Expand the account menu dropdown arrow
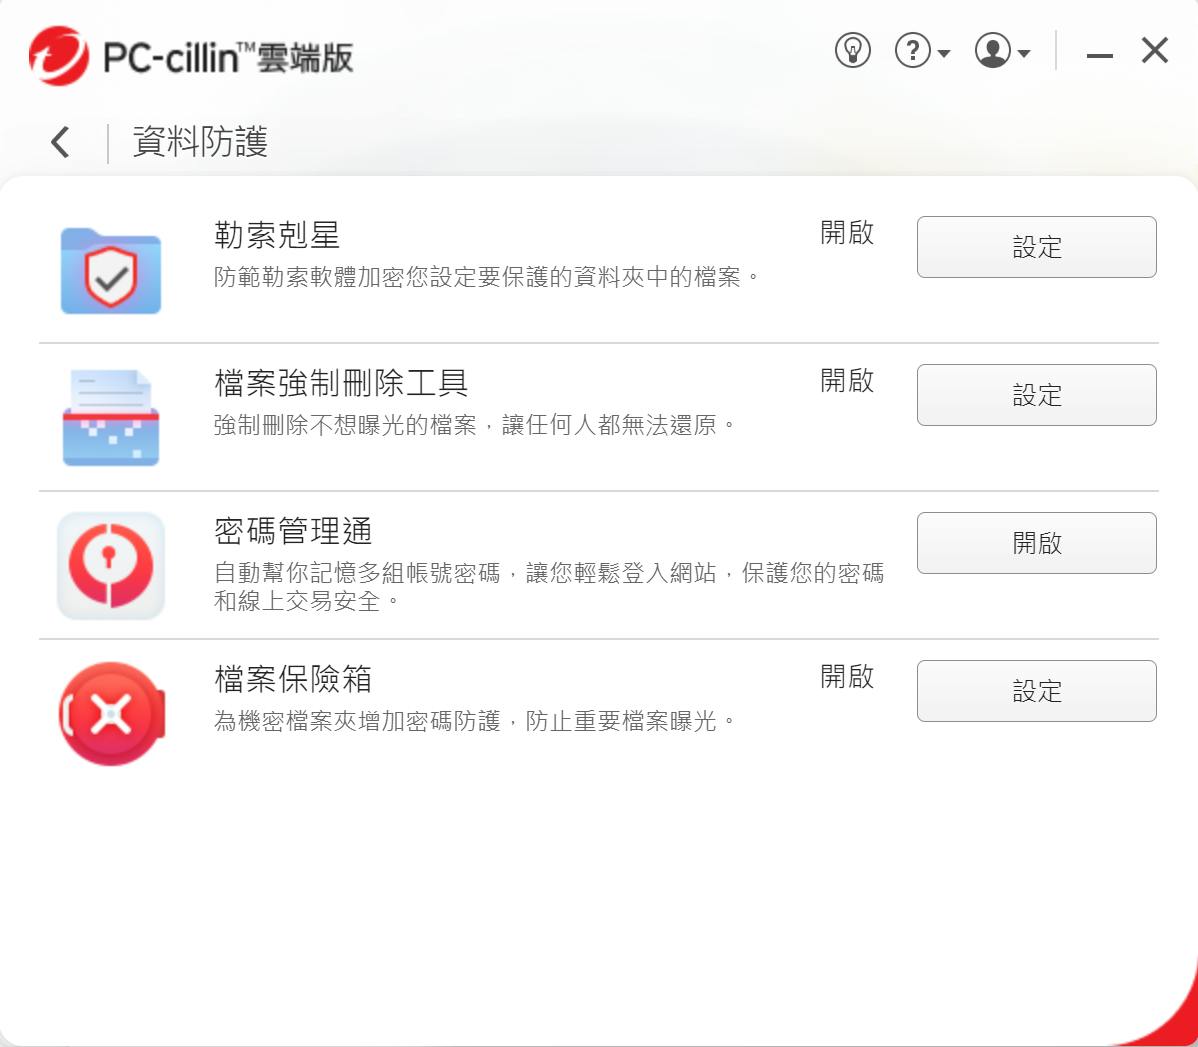 (x=1025, y=53)
